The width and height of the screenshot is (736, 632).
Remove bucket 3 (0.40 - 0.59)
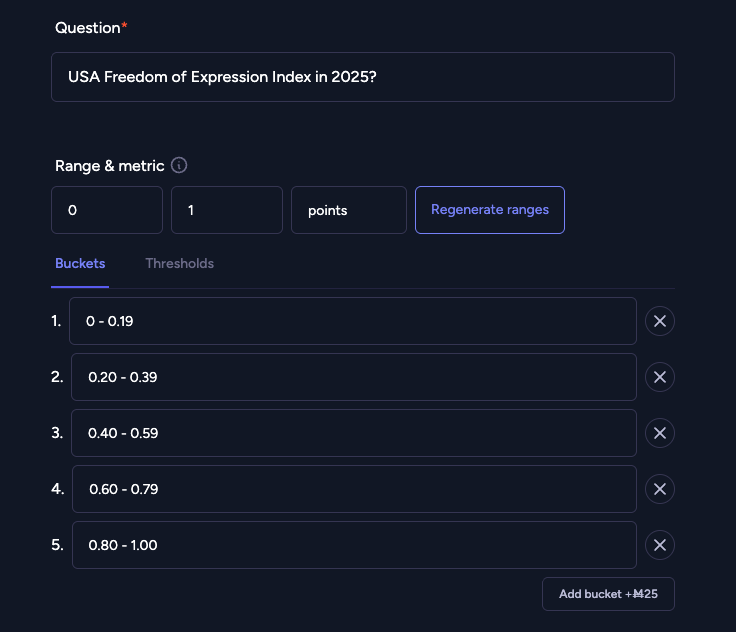[659, 433]
